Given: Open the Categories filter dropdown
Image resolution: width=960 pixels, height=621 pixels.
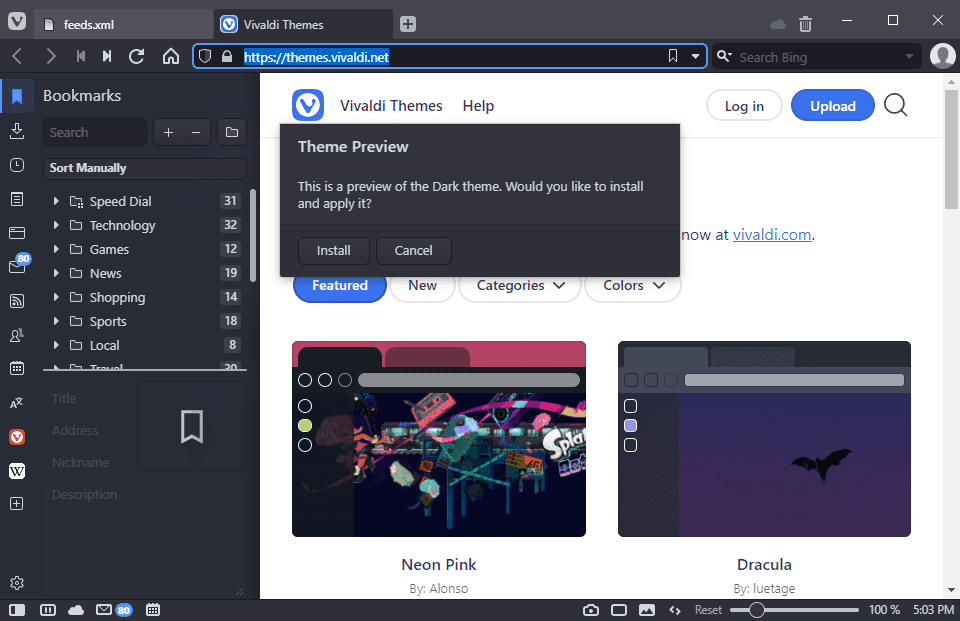Looking at the screenshot, I should (520, 286).
